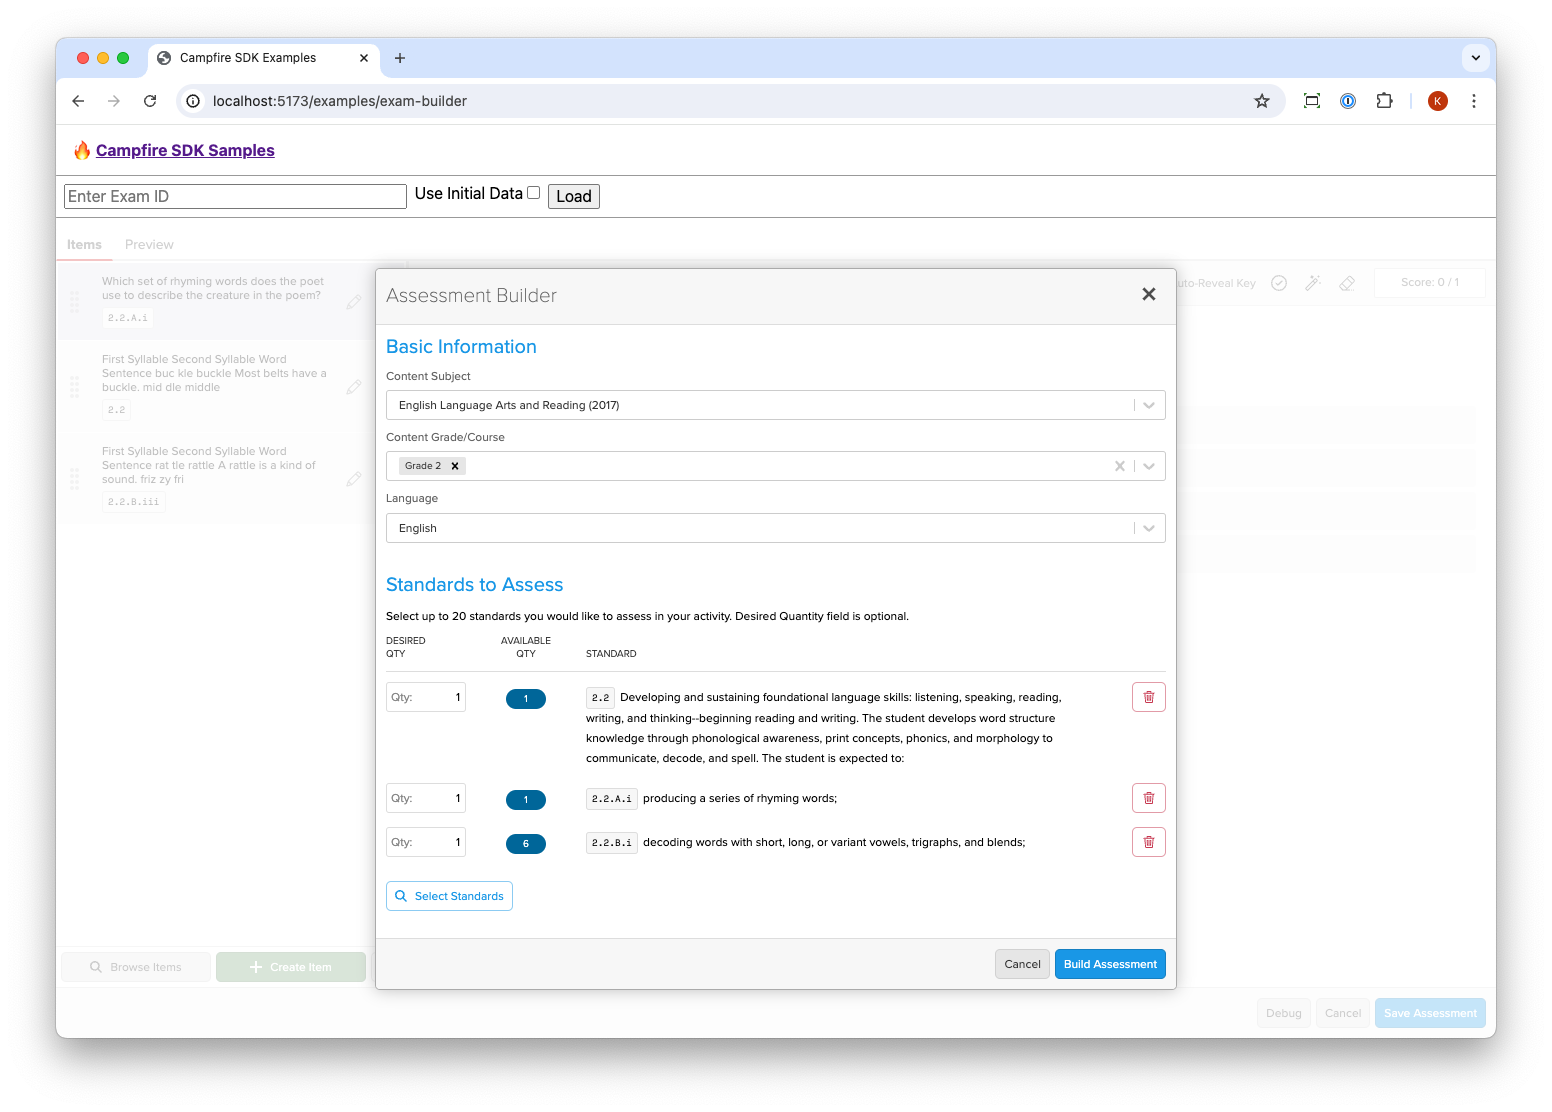
Task: Remove the 2.2.B.i decoding words standard
Action: tap(1148, 842)
